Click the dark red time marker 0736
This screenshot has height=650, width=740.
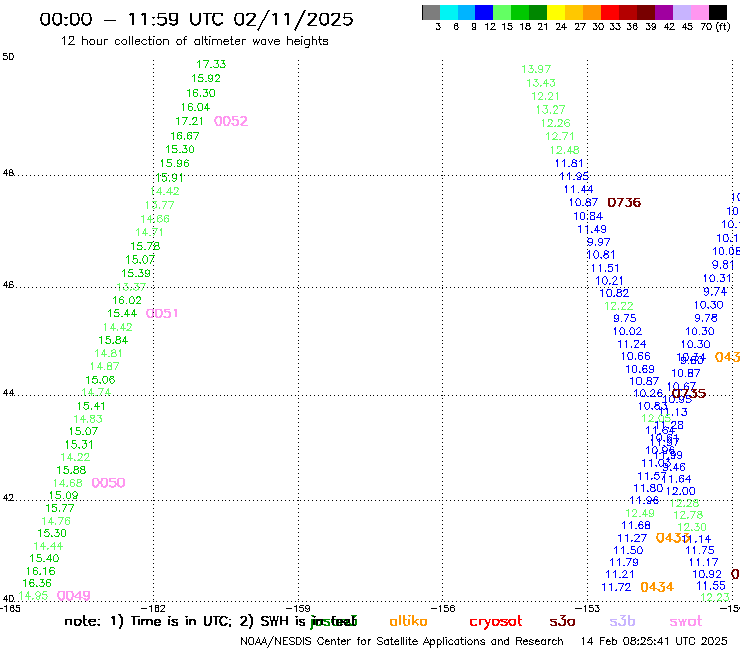(x=624, y=203)
